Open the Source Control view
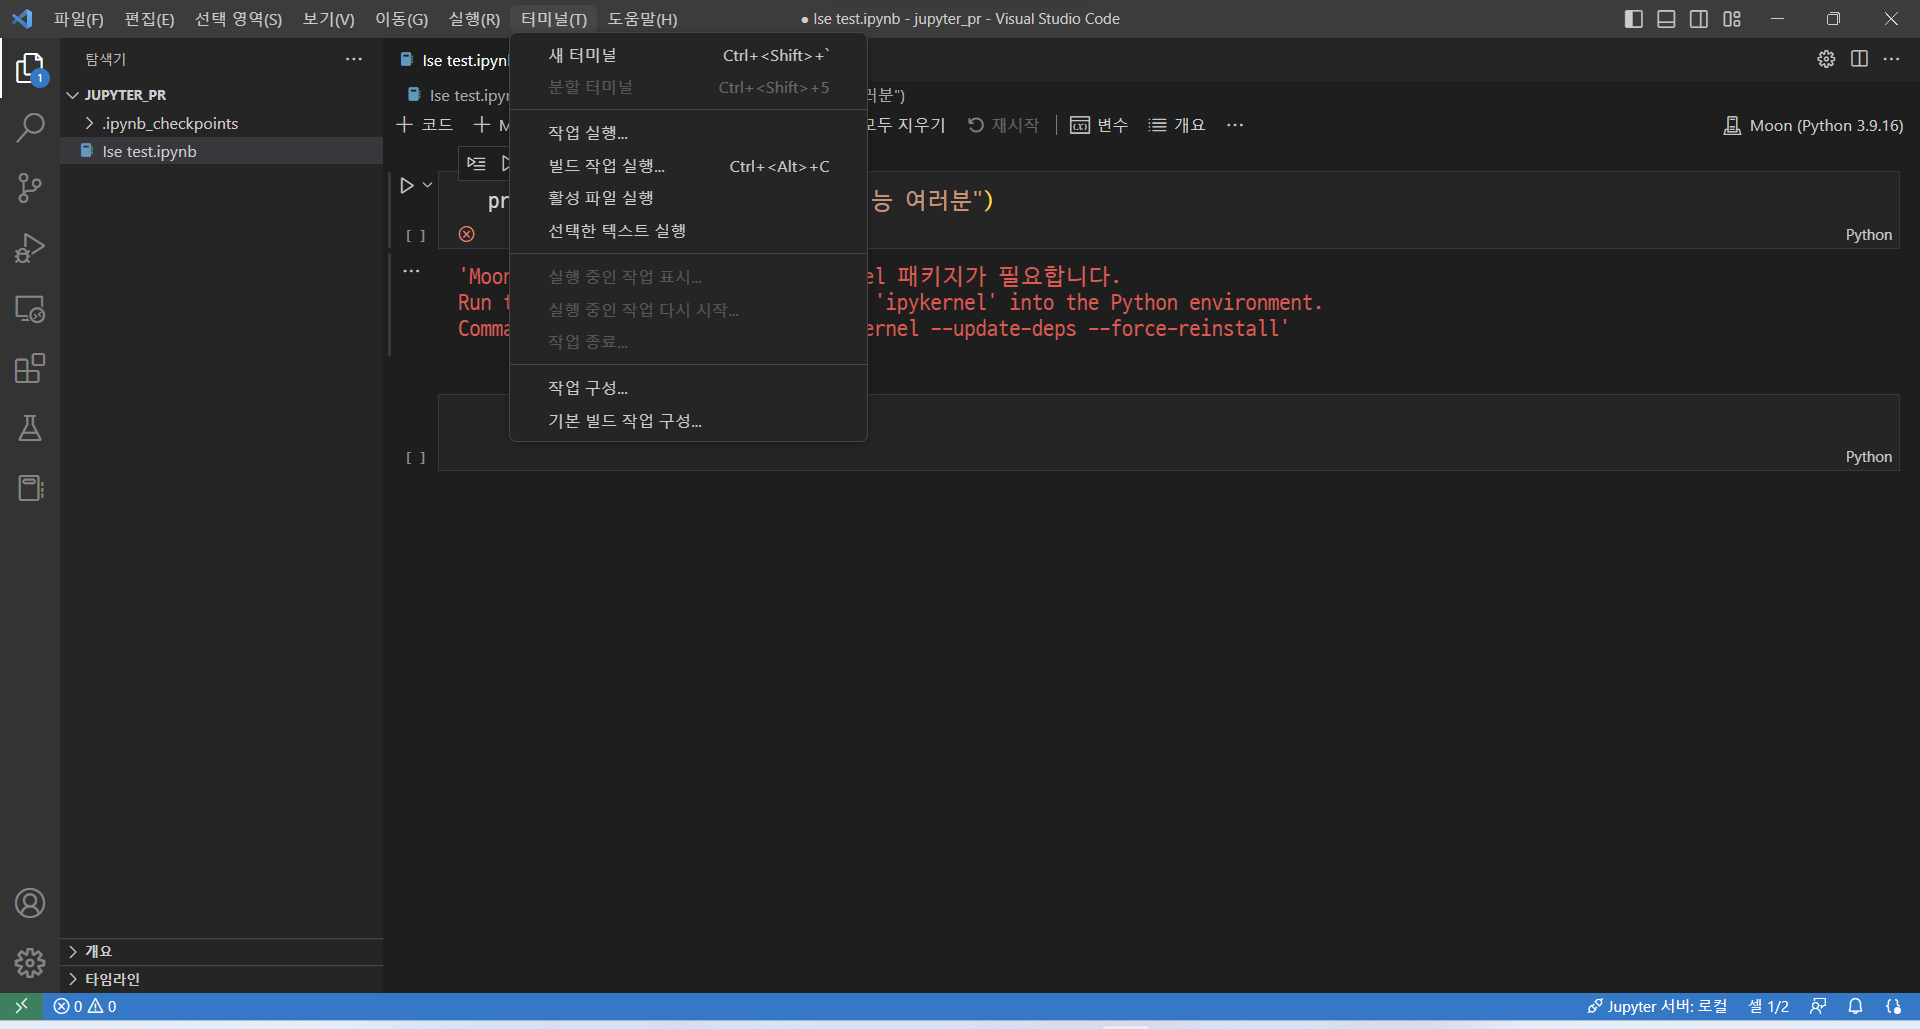Image resolution: width=1920 pixels, height=1029 pixels. [x=30, y=188]
